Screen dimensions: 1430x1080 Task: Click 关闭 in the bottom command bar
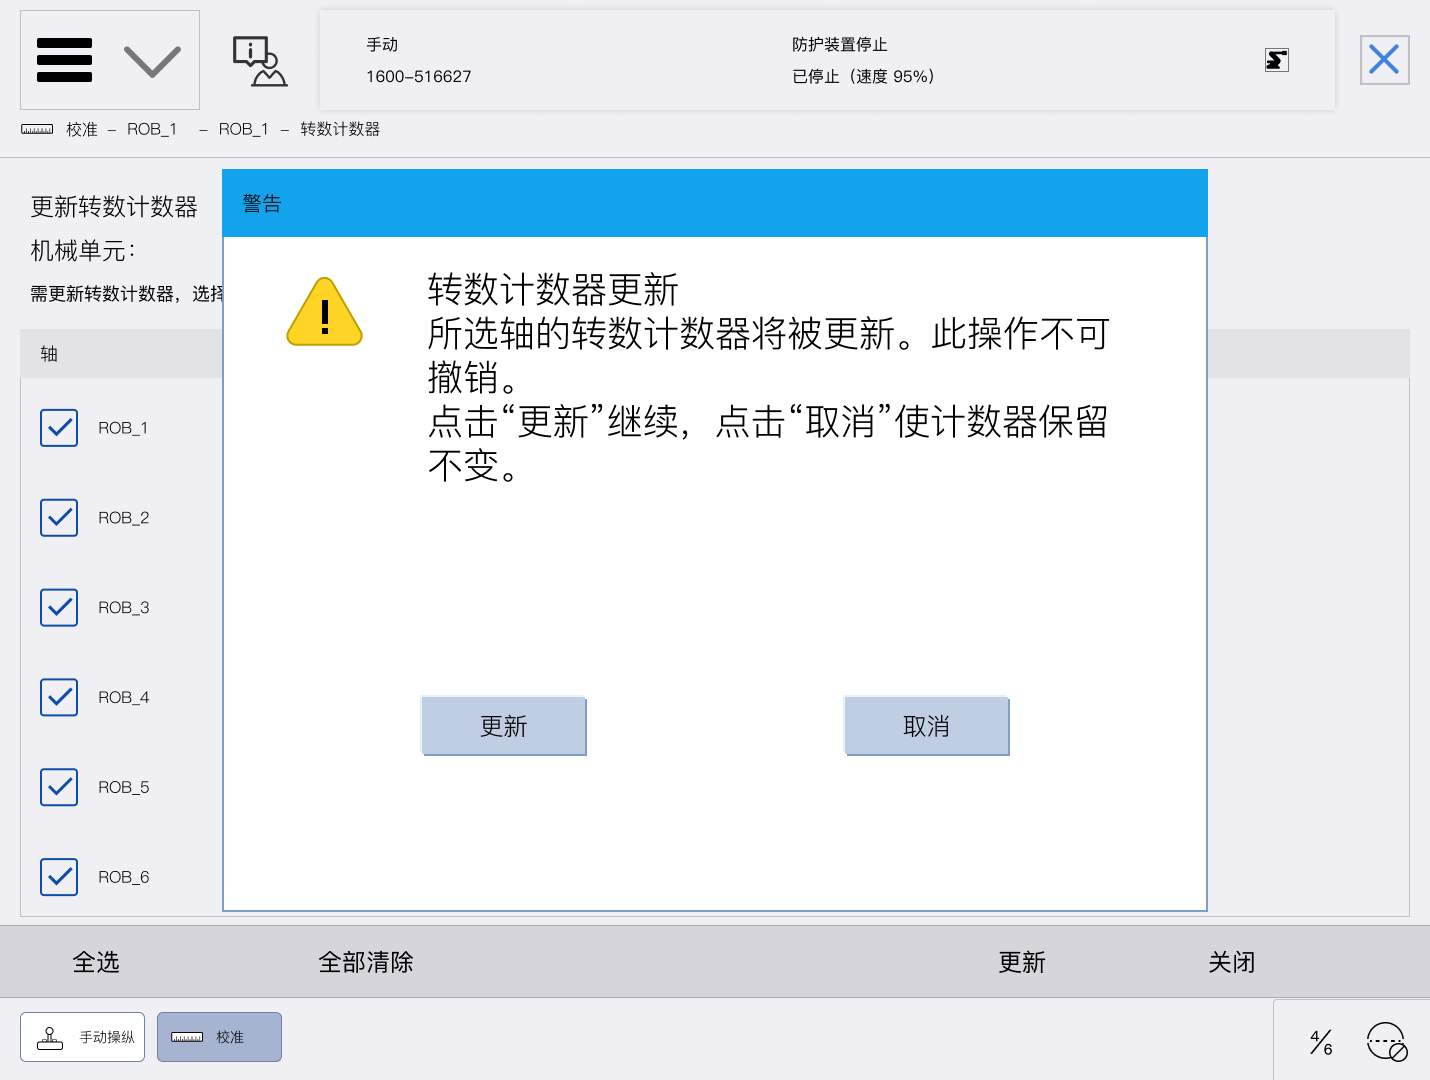pyautogui.click(x=1231, y=962)
